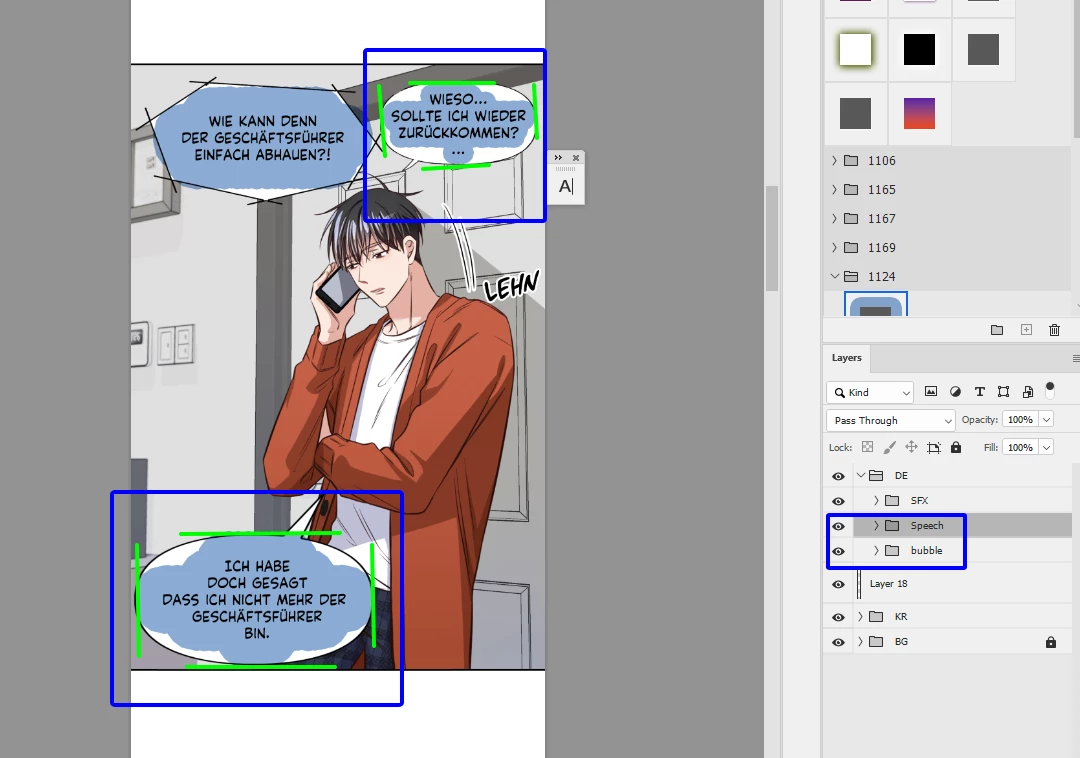Expand the KR layer group
The height and width of the screenshot is (758, 1080).
pos(860,616)
